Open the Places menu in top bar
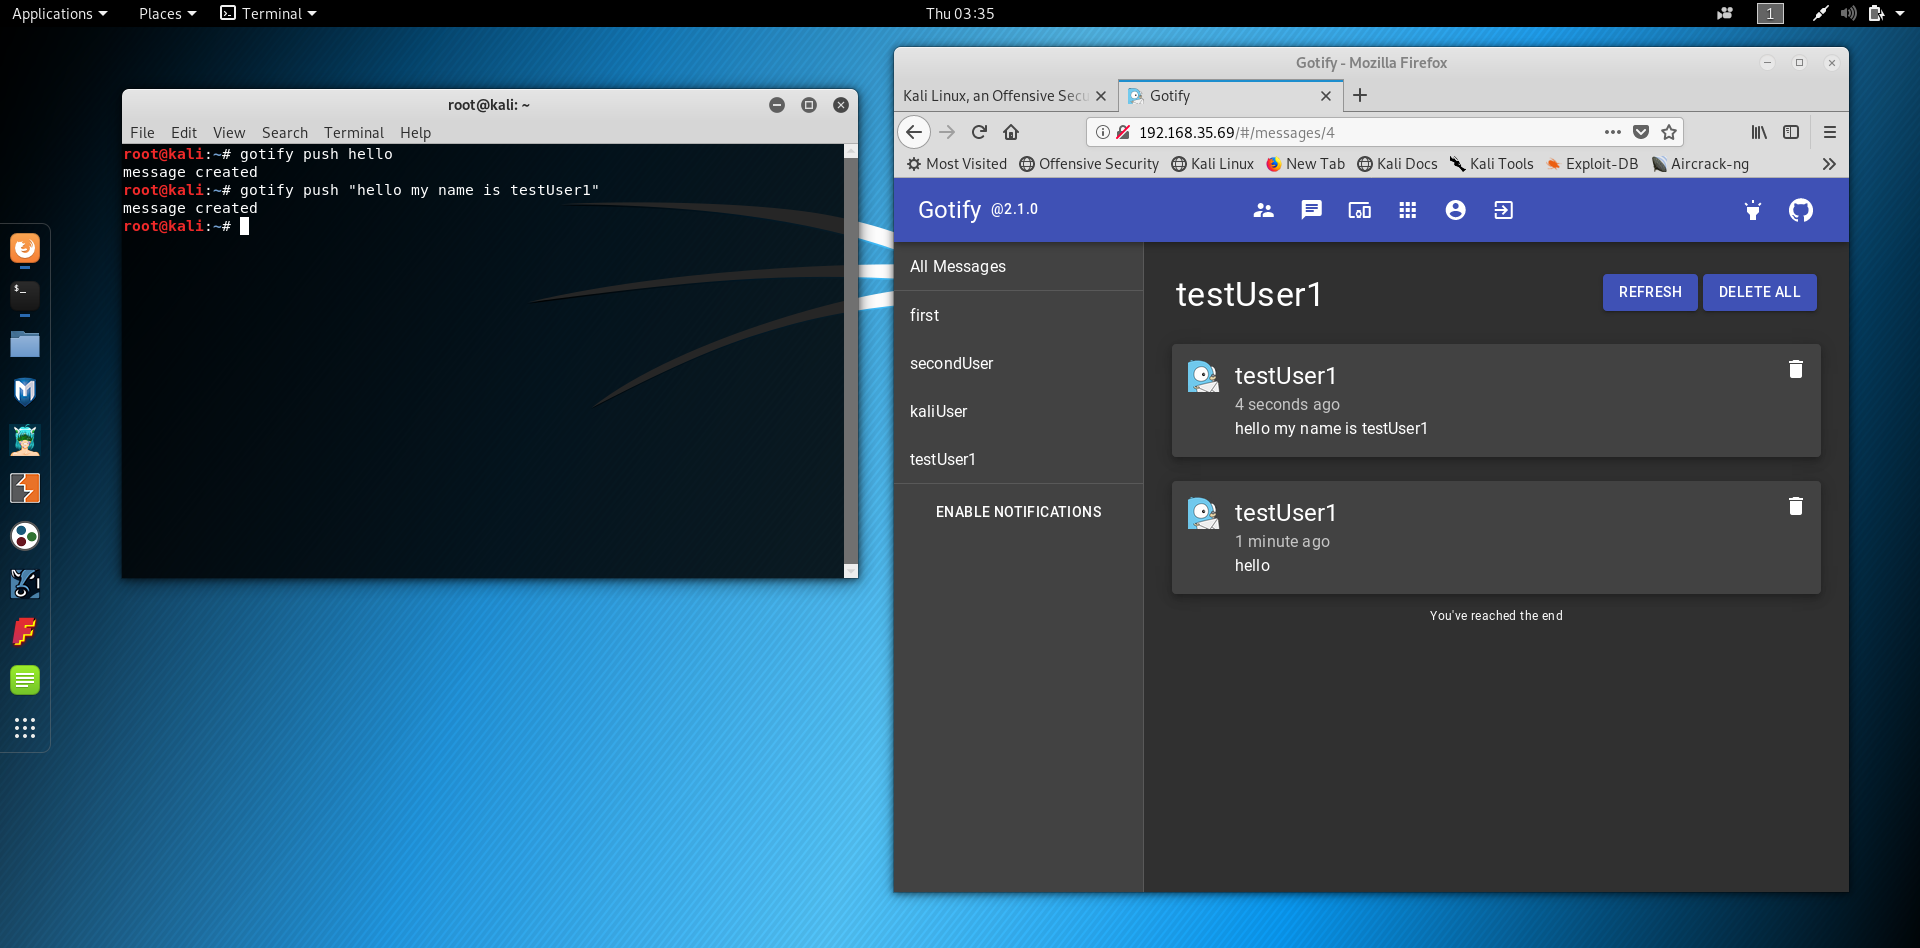The width and height of the screenshot is (1920, 948). coord(167,13)
